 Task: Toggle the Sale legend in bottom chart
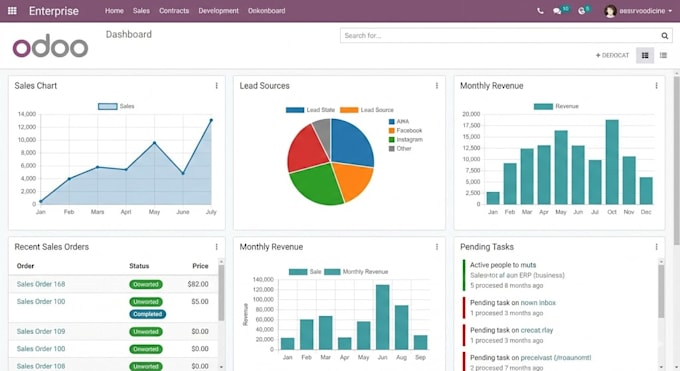(305, 272)
